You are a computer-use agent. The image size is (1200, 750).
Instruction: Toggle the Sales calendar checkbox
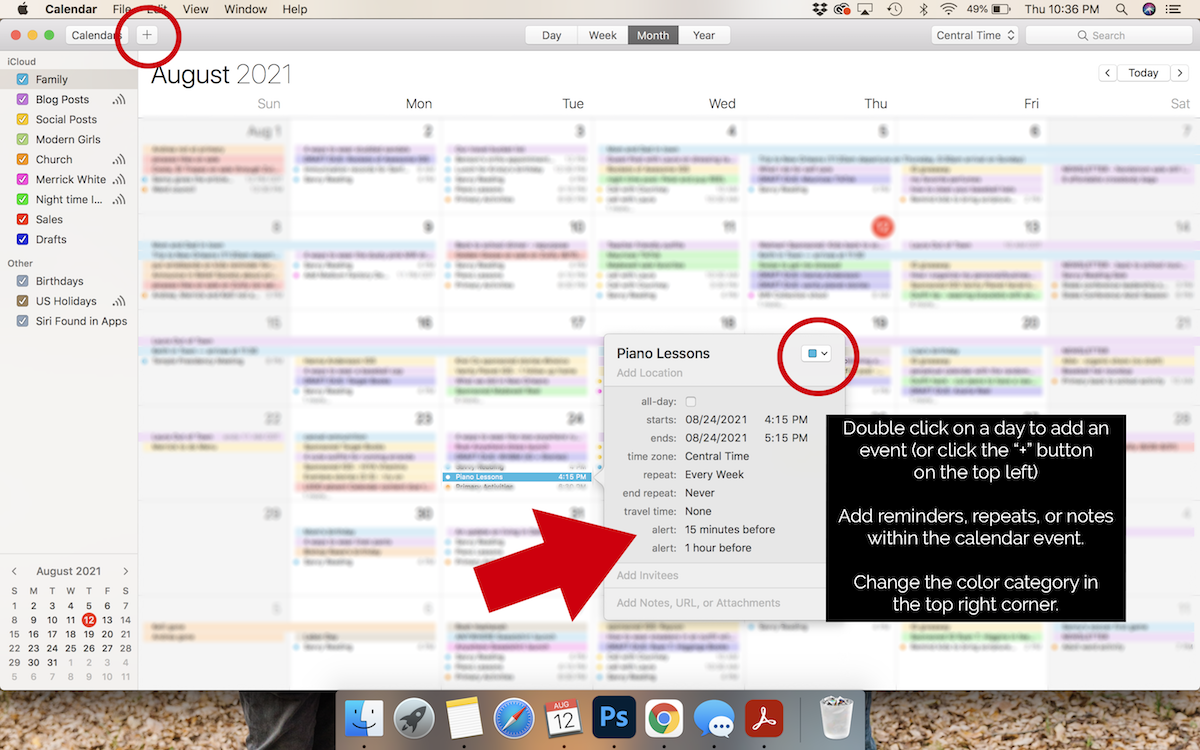[x=23, y=220]
